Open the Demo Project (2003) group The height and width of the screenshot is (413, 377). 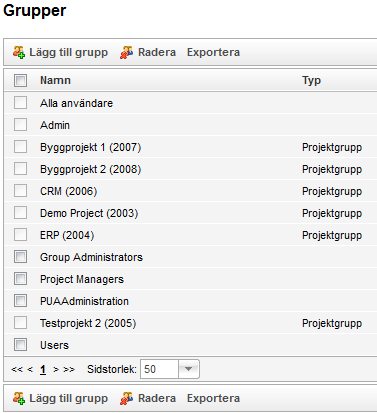click(89, 213)
